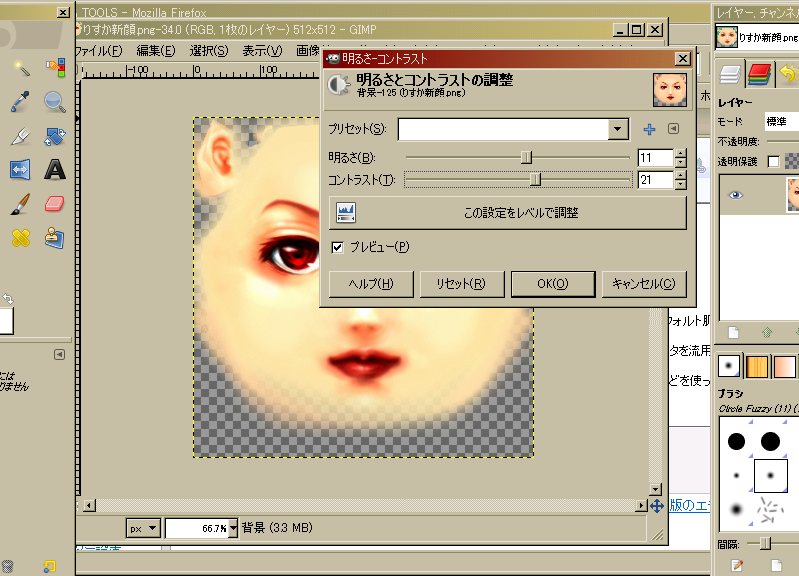Click the brightness value field showing 11
799x576 pixels.
tap(655, 158)
